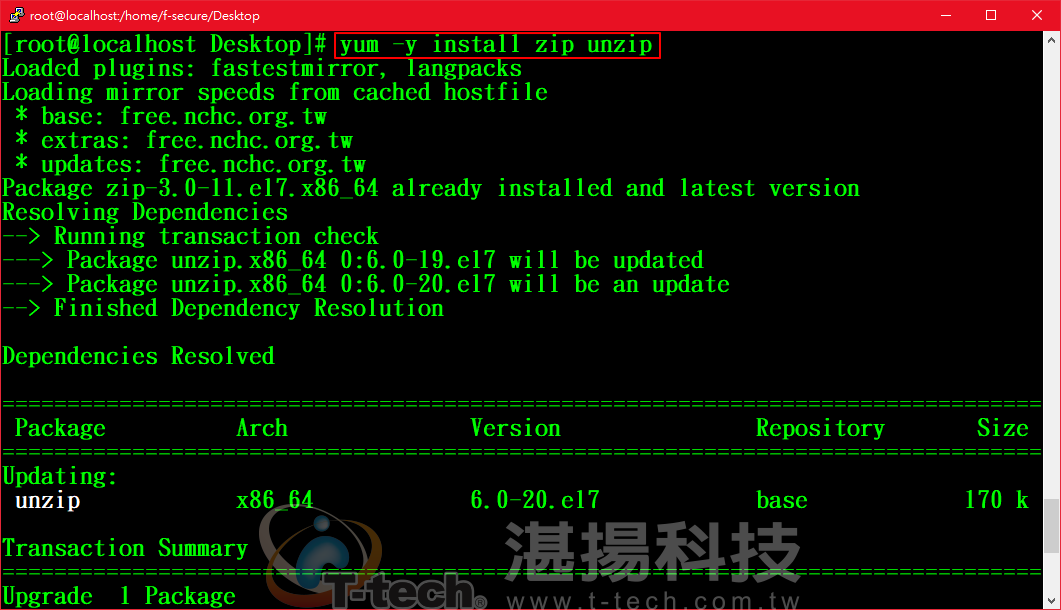The height and width of the screenshot is (610, 1061).
Task: Click the Version column header
Action: [x=516, y=428]
